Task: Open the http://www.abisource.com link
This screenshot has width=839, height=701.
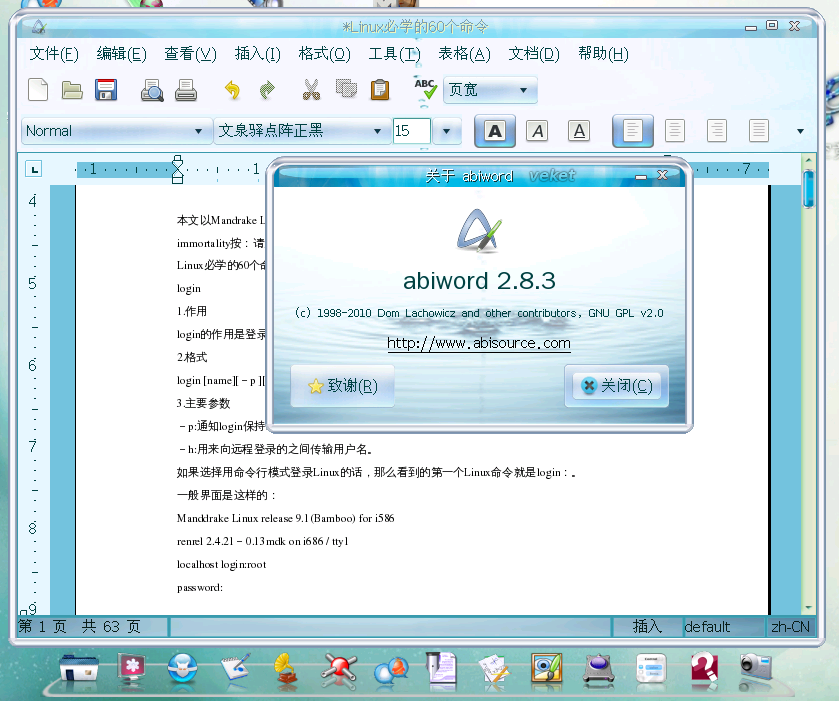Action: [479, 343]
